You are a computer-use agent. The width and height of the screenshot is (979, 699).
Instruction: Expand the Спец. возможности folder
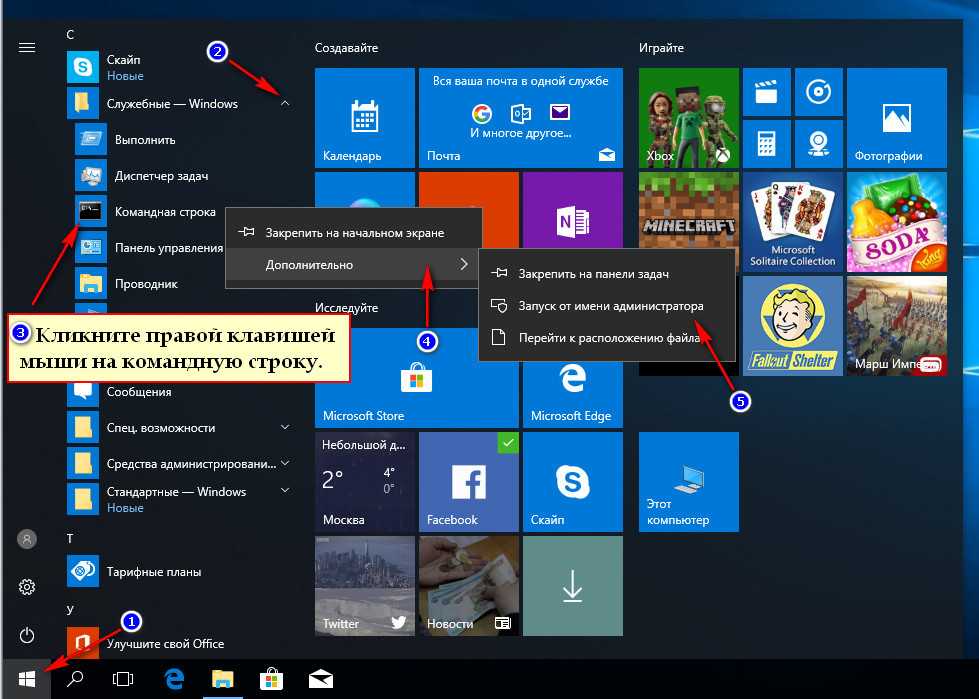click(285, 427)
